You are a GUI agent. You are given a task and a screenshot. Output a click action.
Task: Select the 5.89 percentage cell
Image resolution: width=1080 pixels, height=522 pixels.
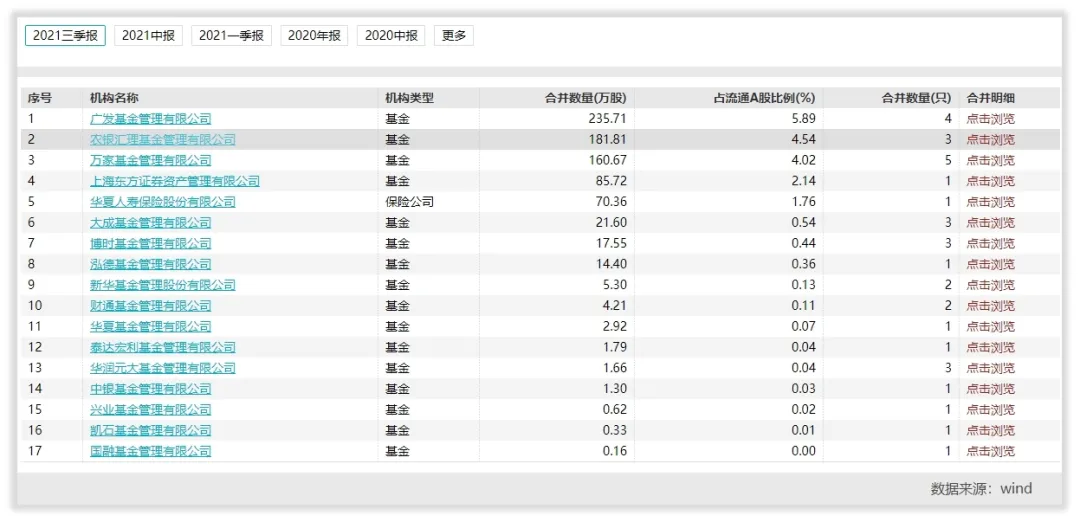(804, 119)
